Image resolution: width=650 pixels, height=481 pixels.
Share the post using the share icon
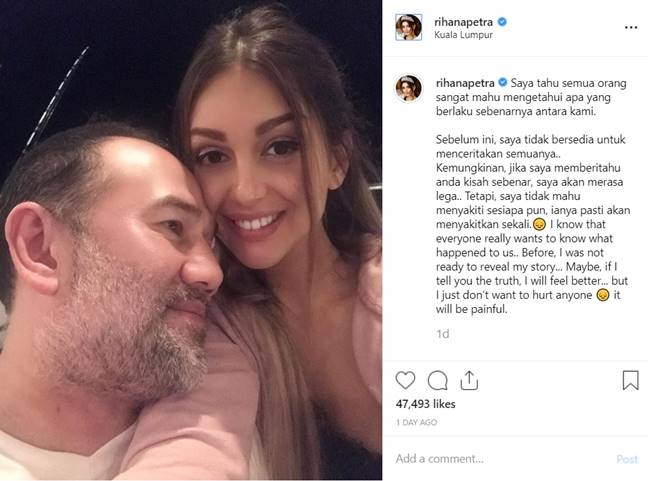coord(468,380)
